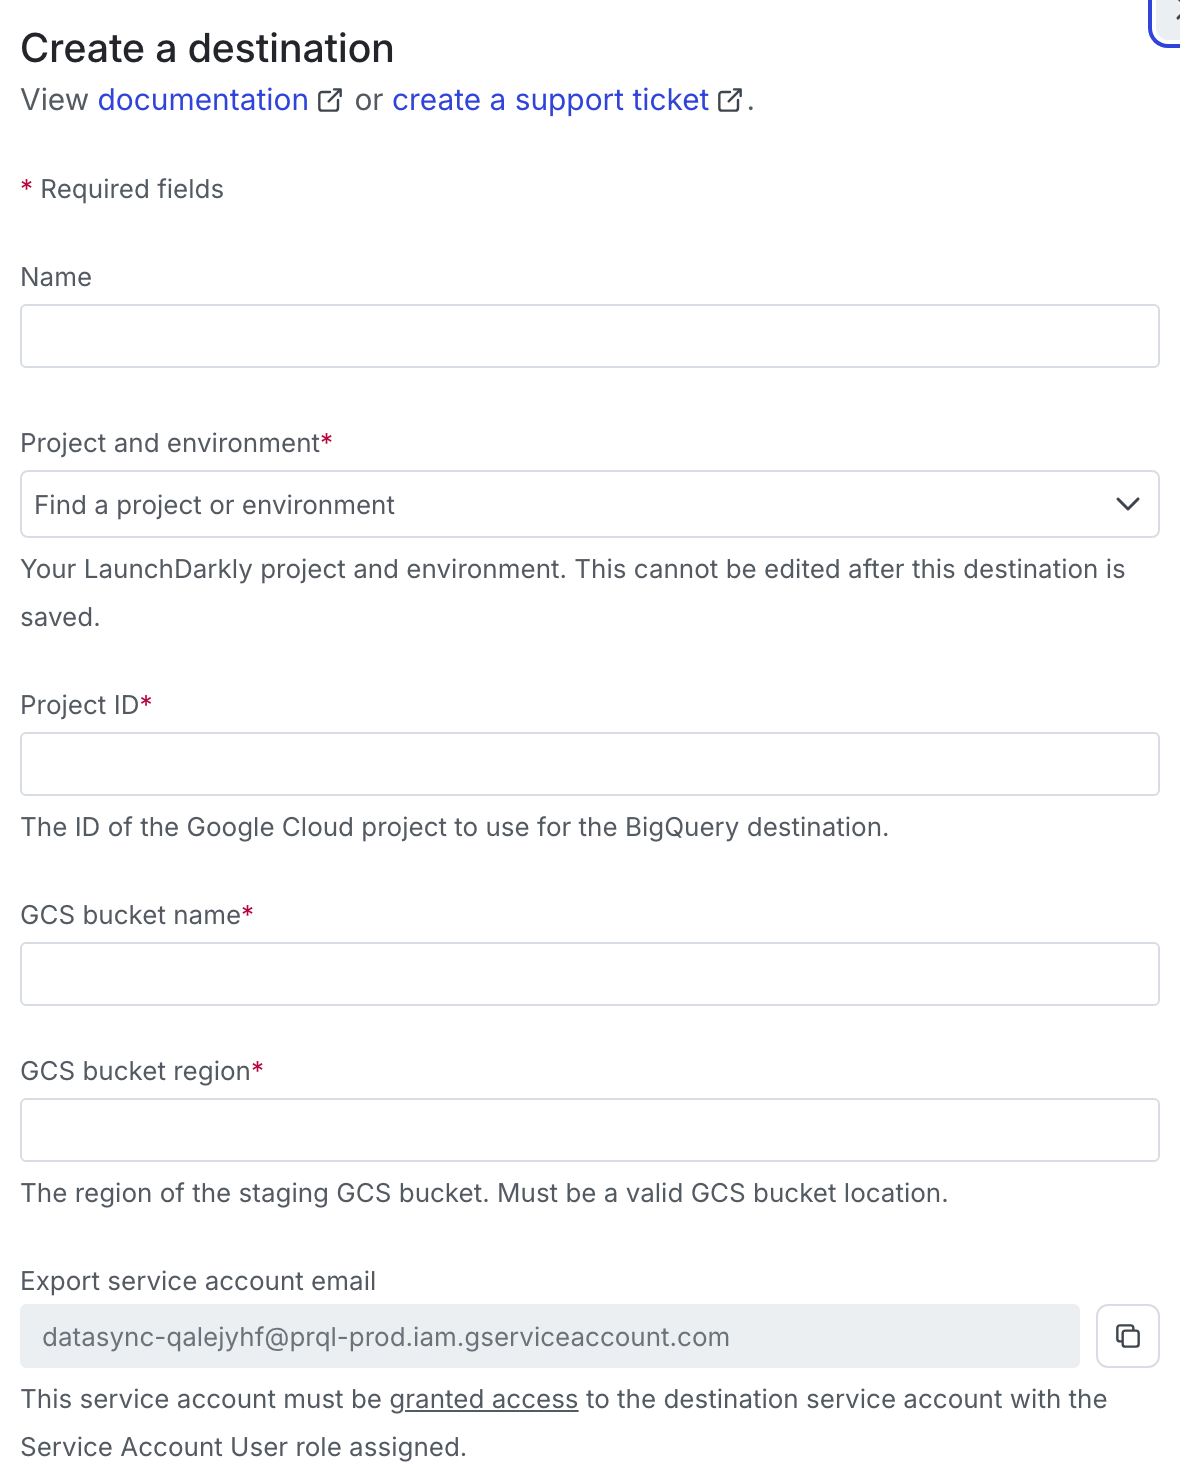Image resolution: width=1180 pixels, height=1476 pixels.
Task: Click the GCS bucket name input
Action: point(589,973)
